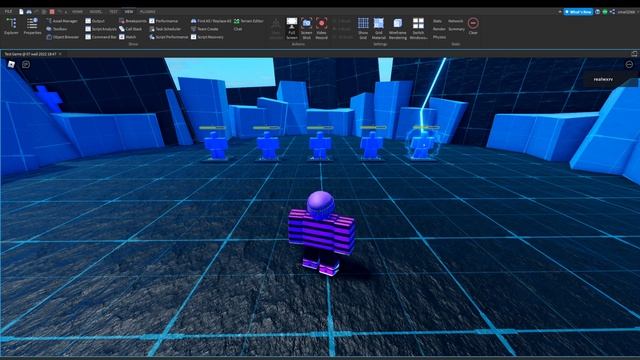Open Find All / Replace All
The image size is (640, 360).
click(211, 21)
